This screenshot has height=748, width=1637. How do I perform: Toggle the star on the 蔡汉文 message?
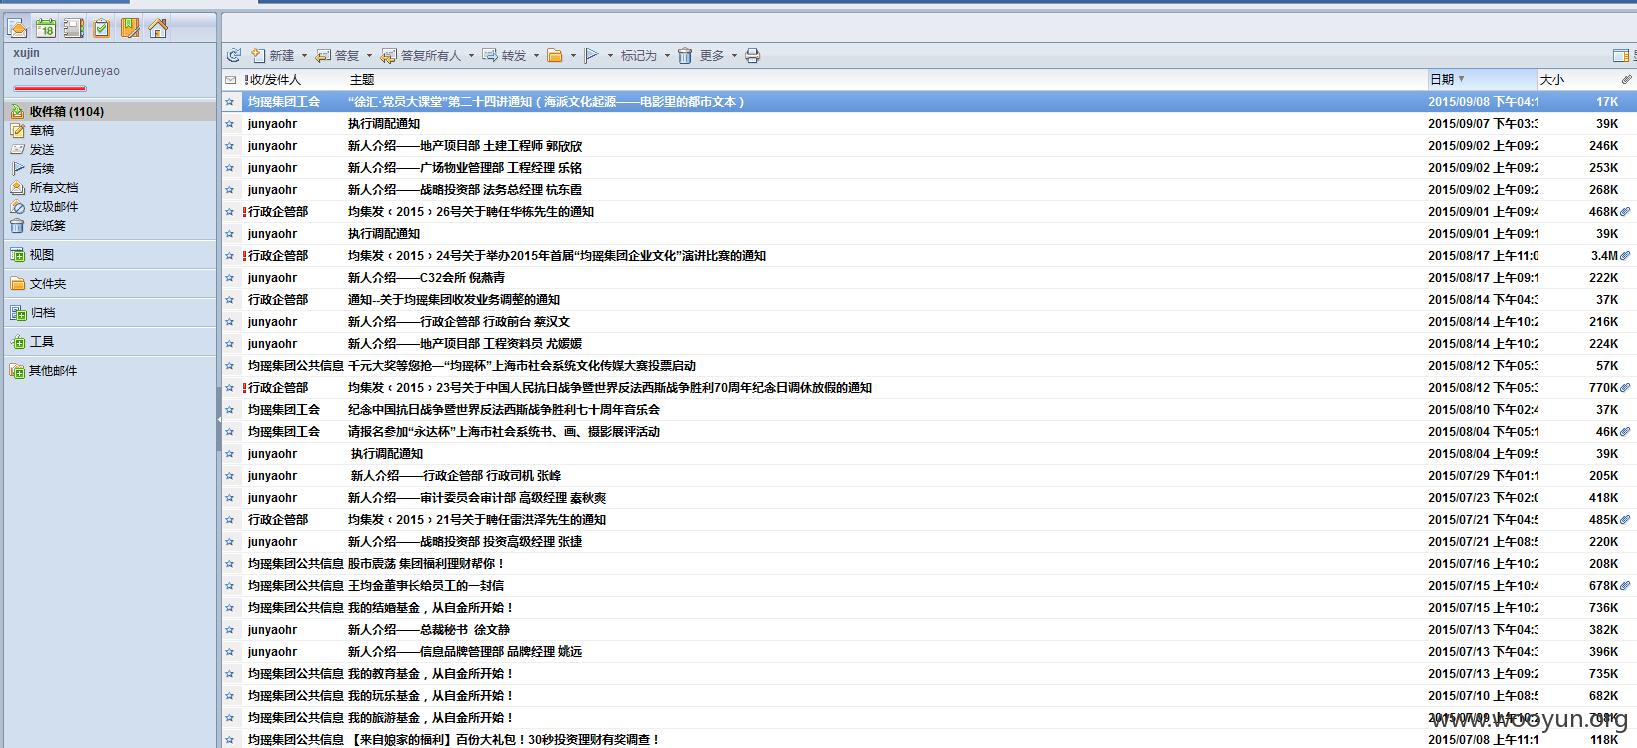(x=229, y=322)
